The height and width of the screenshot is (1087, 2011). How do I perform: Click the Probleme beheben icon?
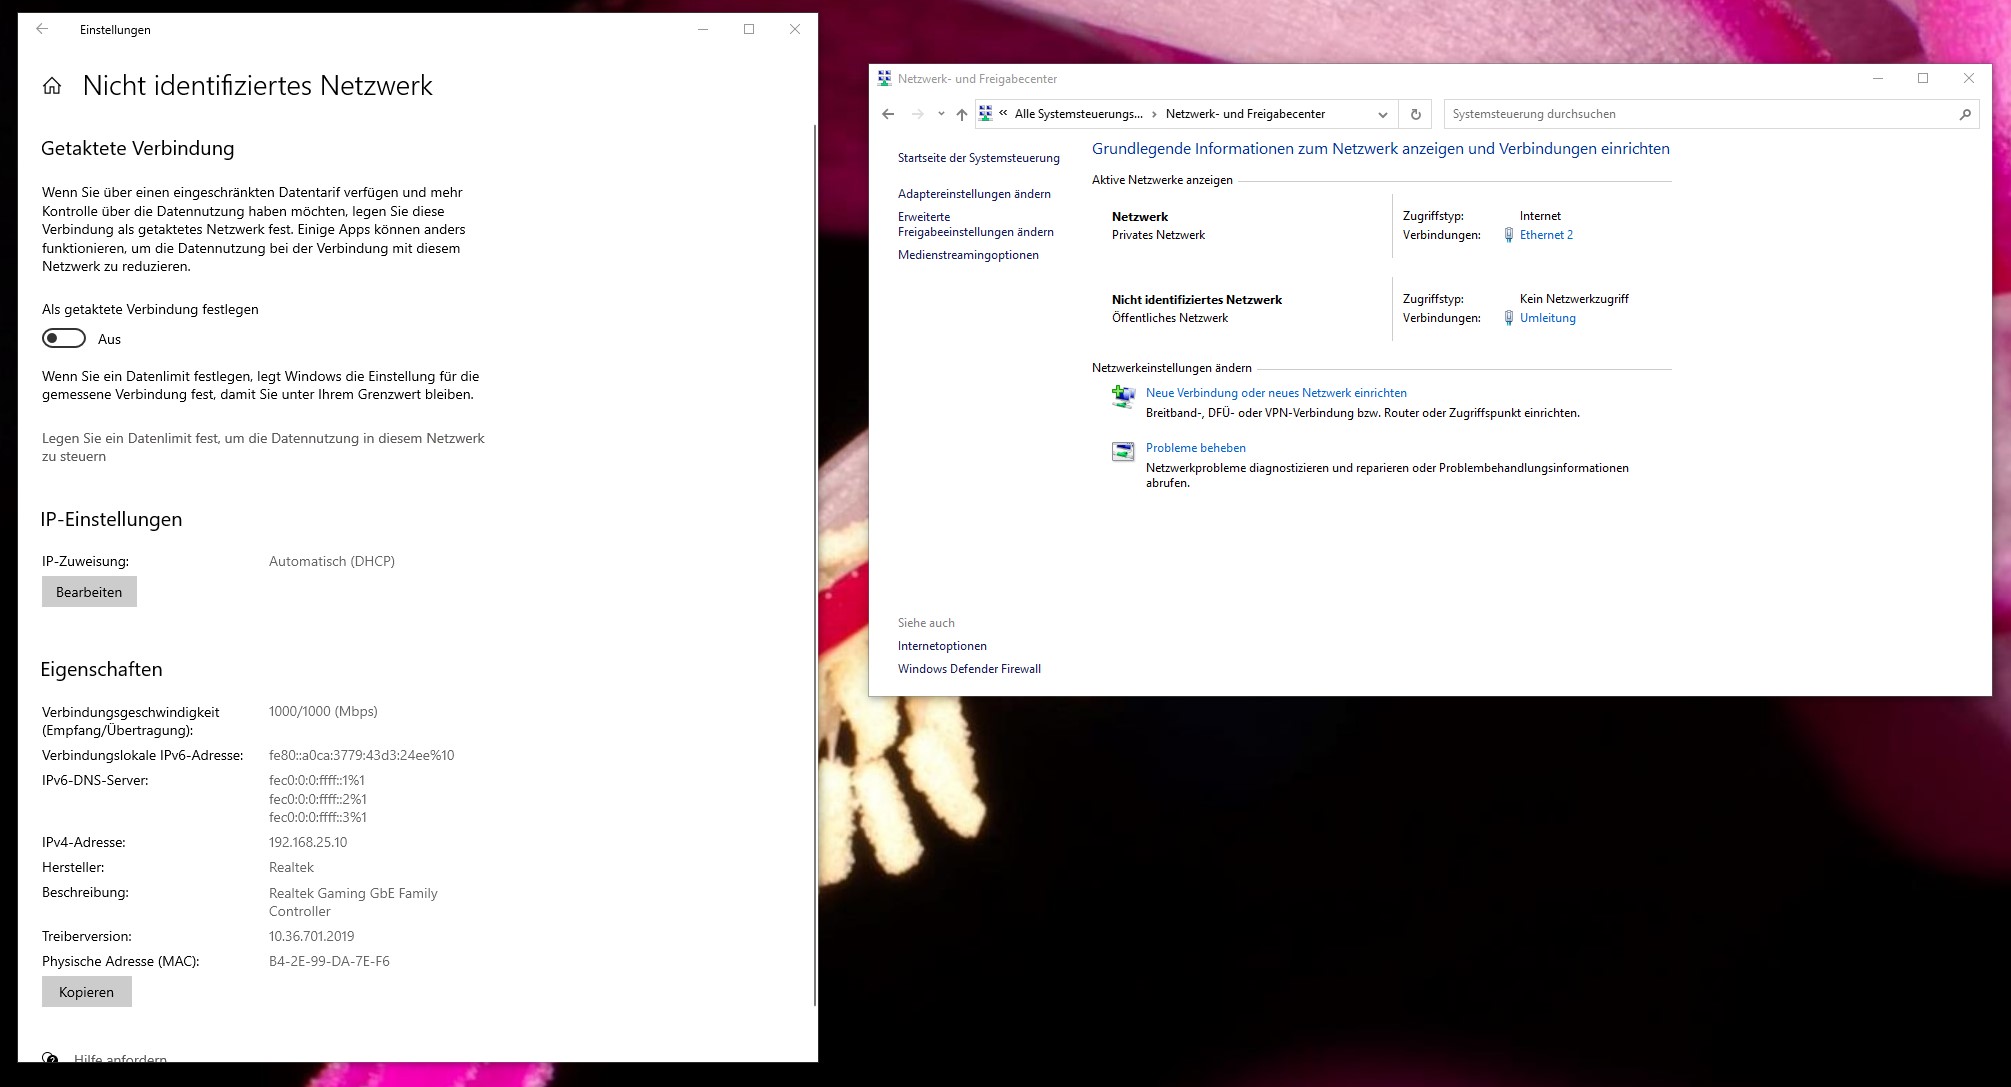point(1123,452)
